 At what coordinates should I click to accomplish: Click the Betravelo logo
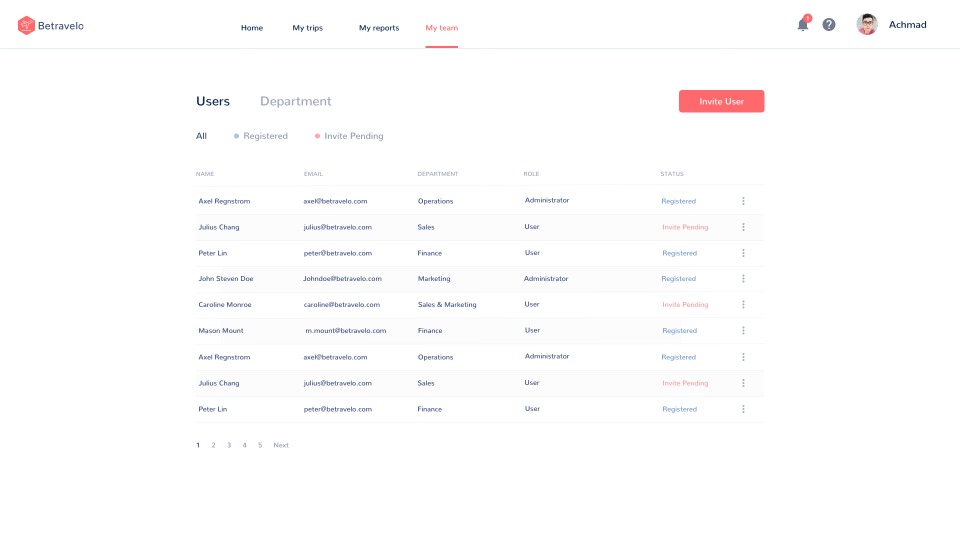(x=51, y=26)
